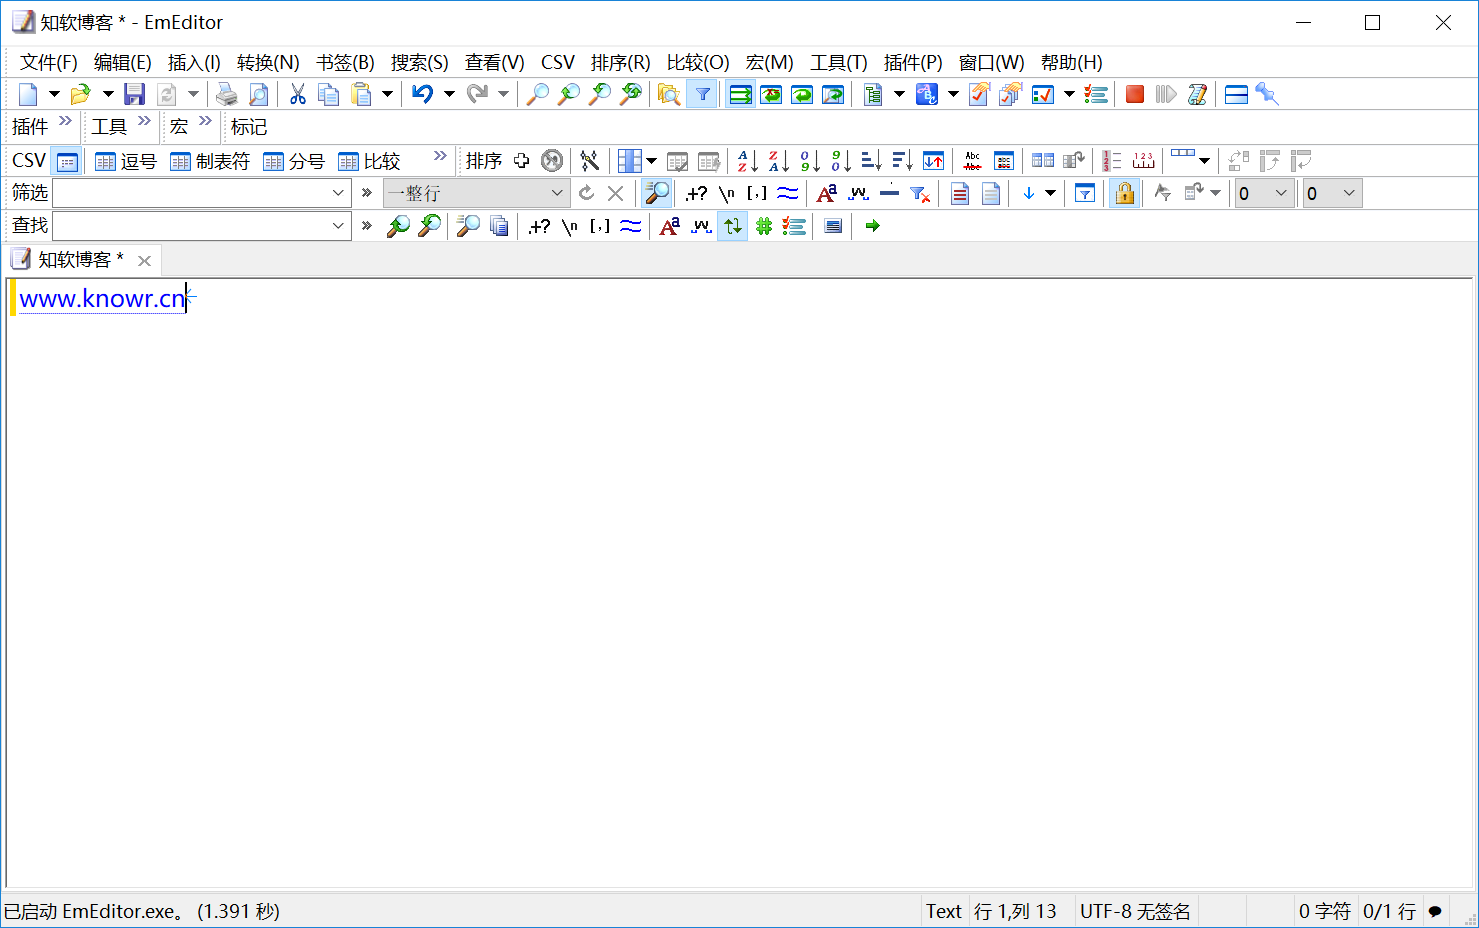Sort A to Z ascending
The width and height of the screenshot is (1479, 928).
[x=747, y=161]
